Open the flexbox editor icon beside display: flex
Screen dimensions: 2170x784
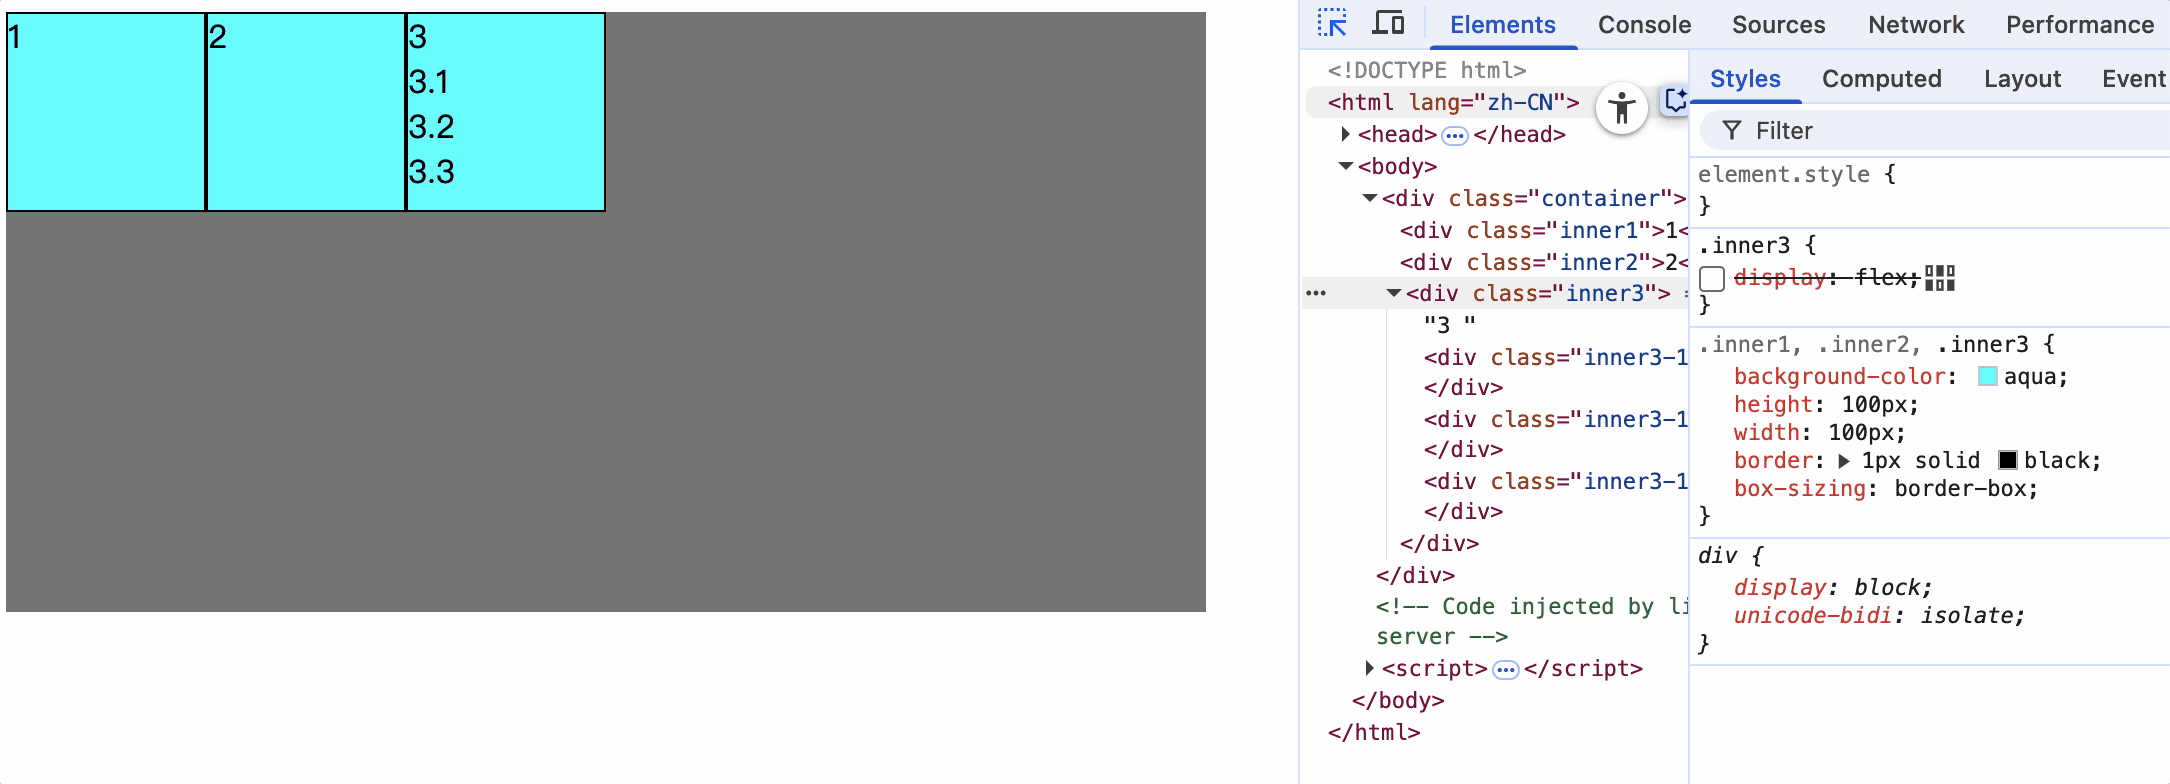(x=1940, y=278)
